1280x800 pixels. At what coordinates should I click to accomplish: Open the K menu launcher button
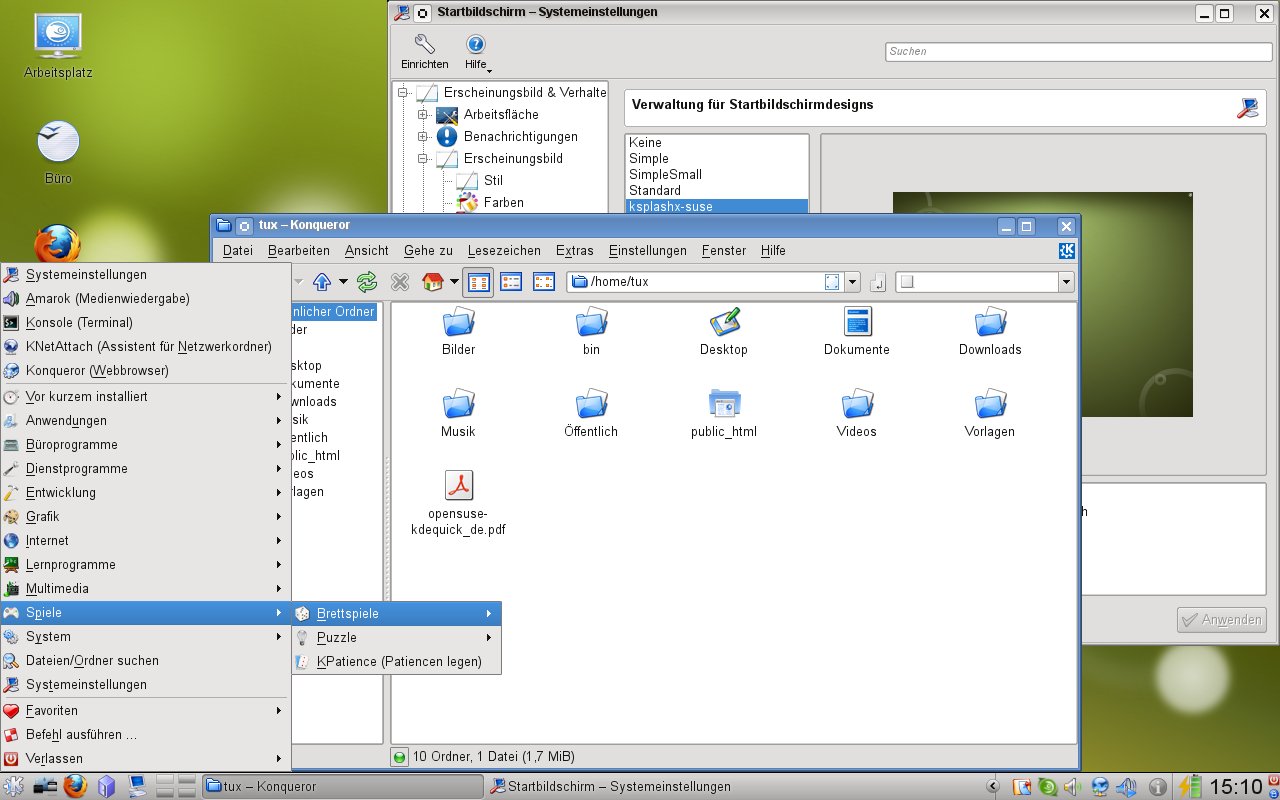(14, 786)
